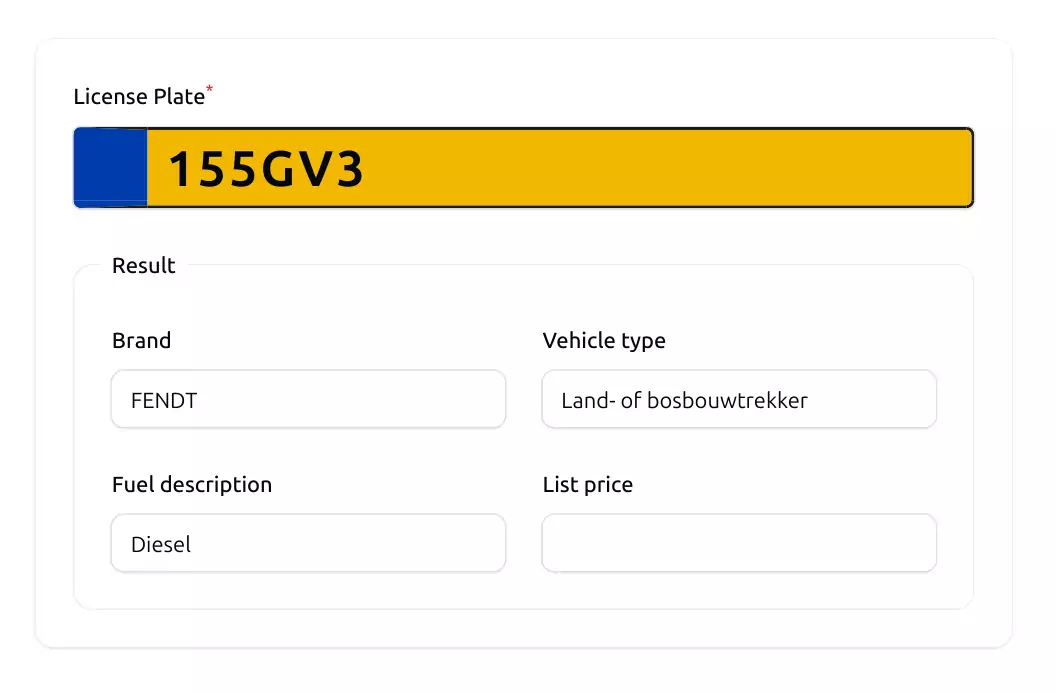
Task: Click the yellow License Plate input field
Action: (x=523, y=168)
